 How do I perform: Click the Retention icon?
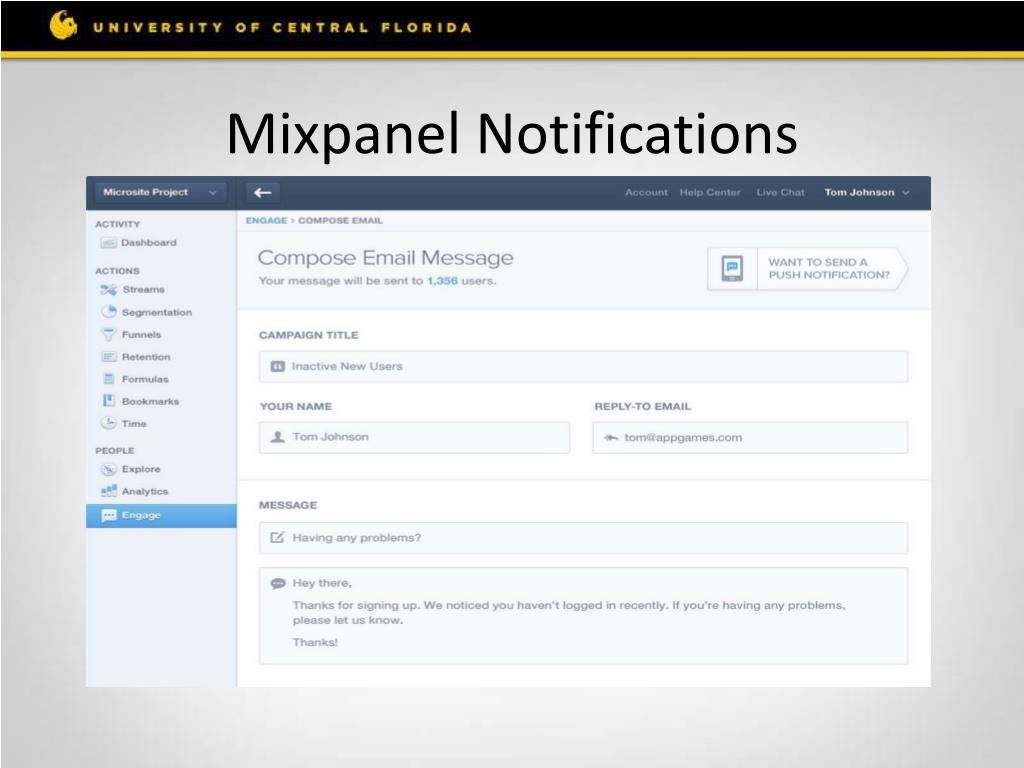coord(108,357)
